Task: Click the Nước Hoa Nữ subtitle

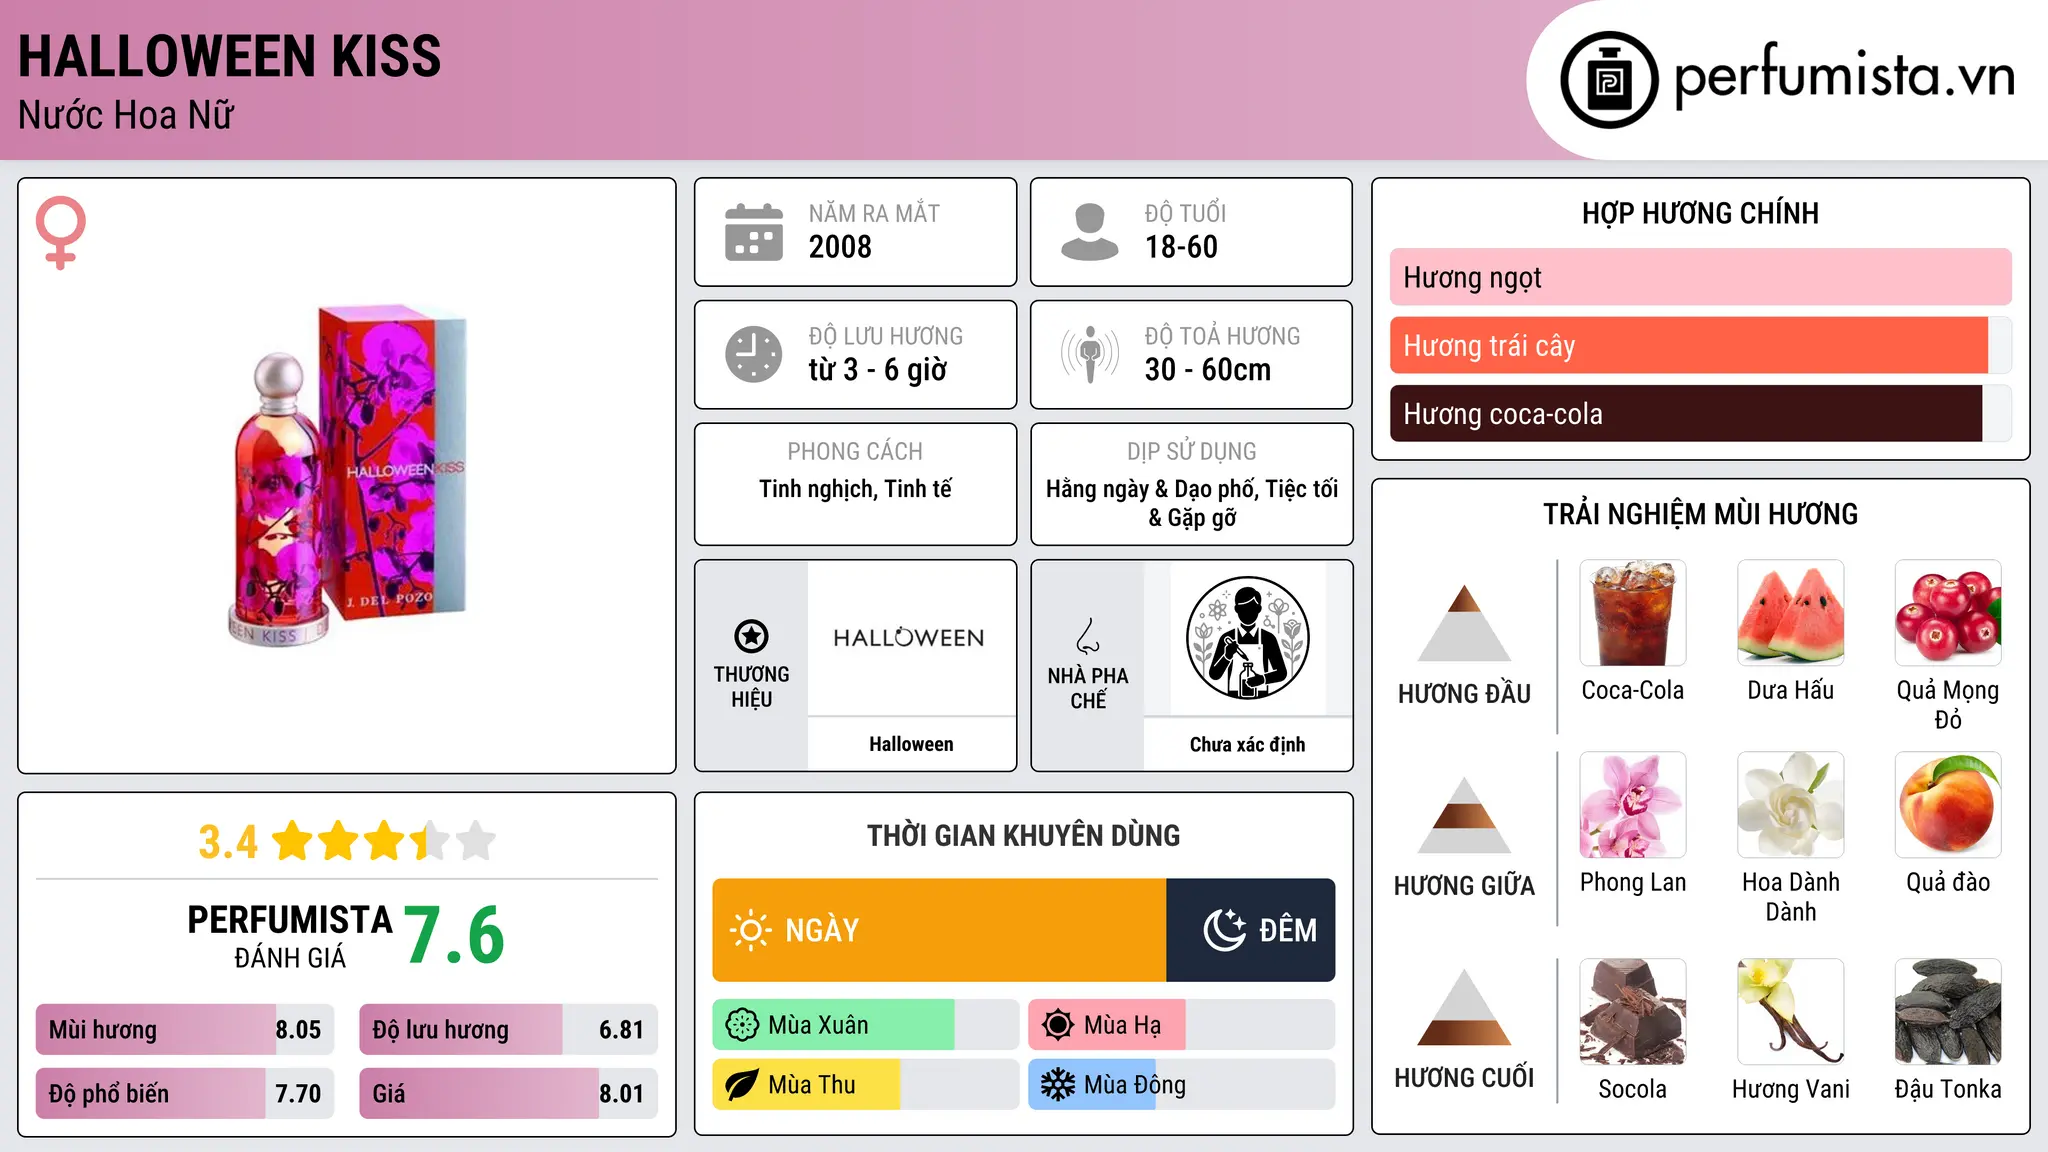Action: 126,116
